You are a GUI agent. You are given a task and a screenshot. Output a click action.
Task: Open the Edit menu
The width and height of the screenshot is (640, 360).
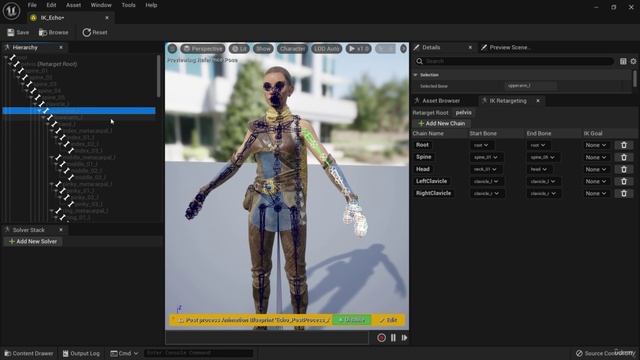[51, 5]
